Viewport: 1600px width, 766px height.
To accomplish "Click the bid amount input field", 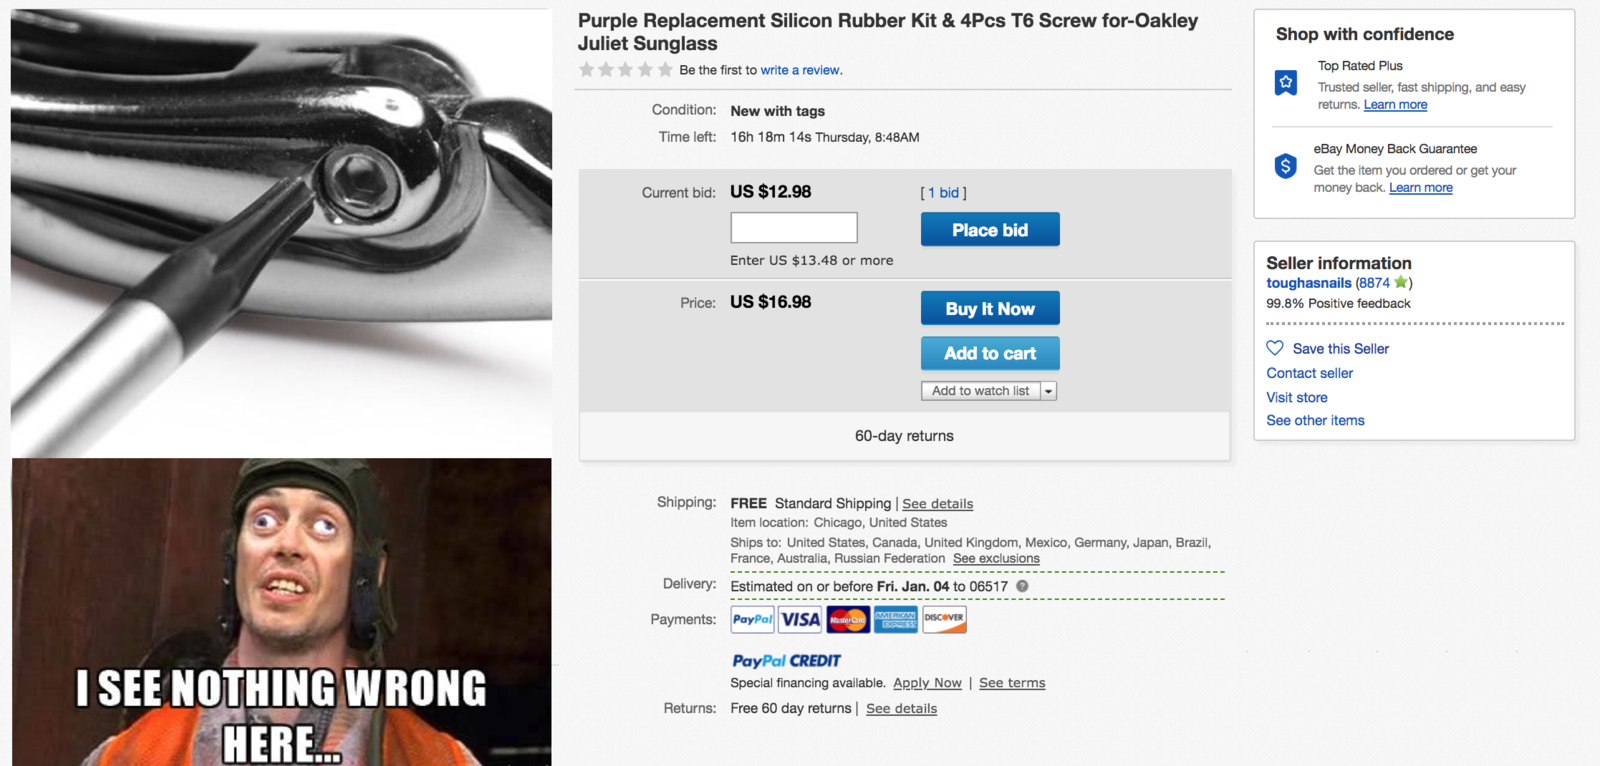I will point(794,228).
